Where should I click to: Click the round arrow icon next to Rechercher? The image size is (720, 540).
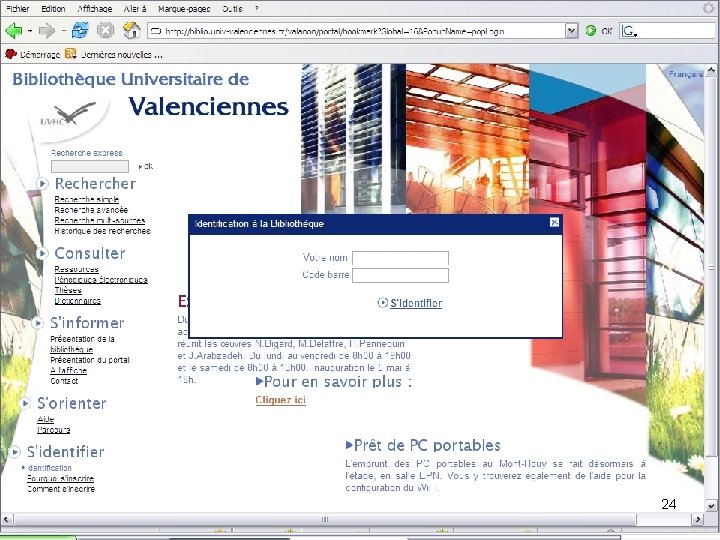42,184
